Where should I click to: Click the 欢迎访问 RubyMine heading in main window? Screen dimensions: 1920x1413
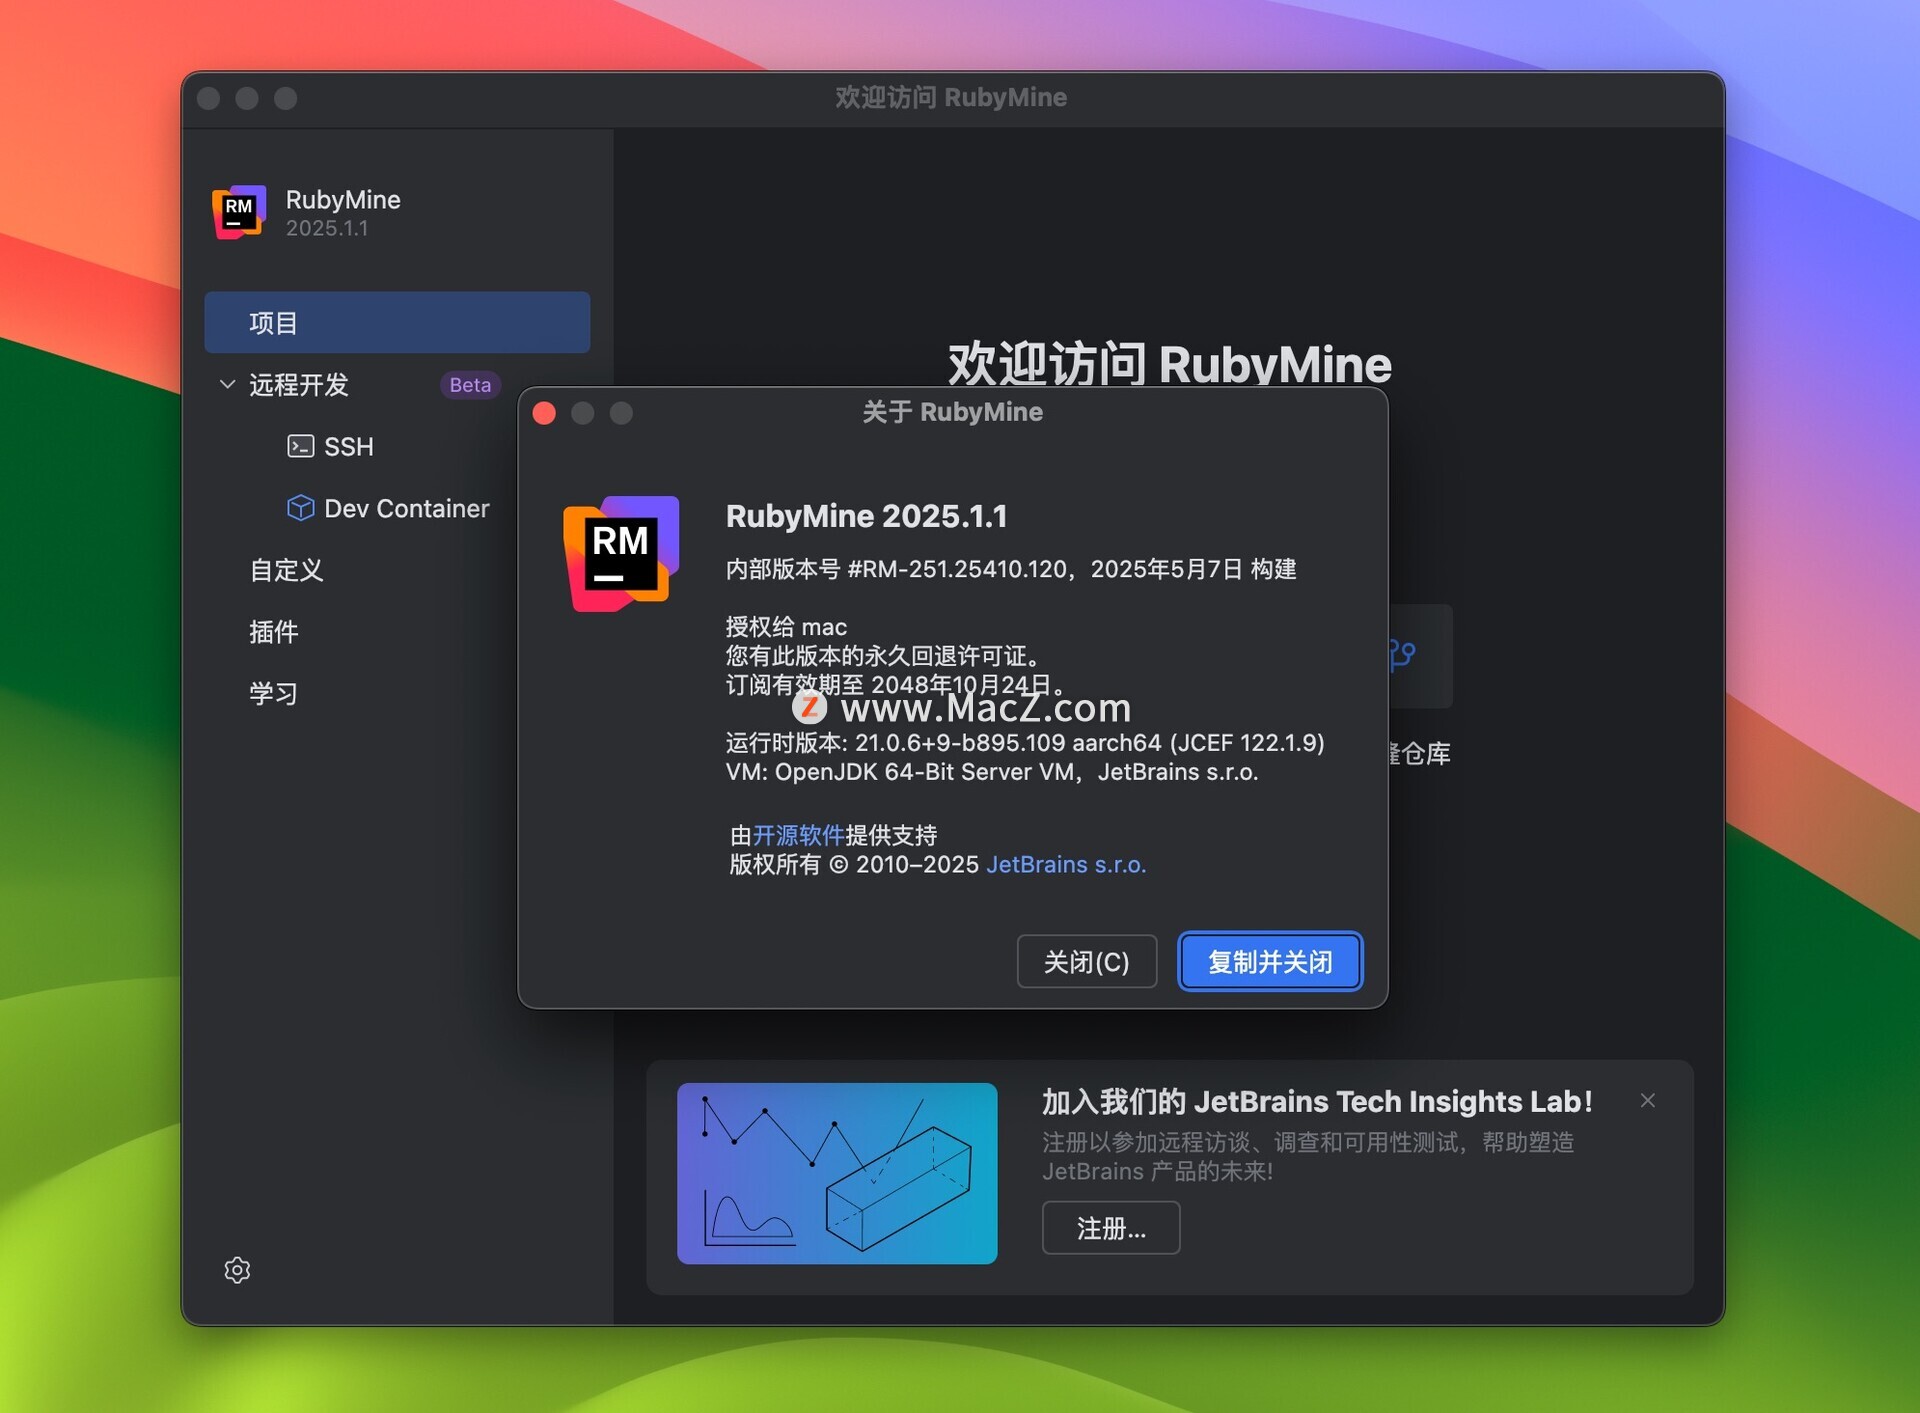click(x=1169, y=363)
